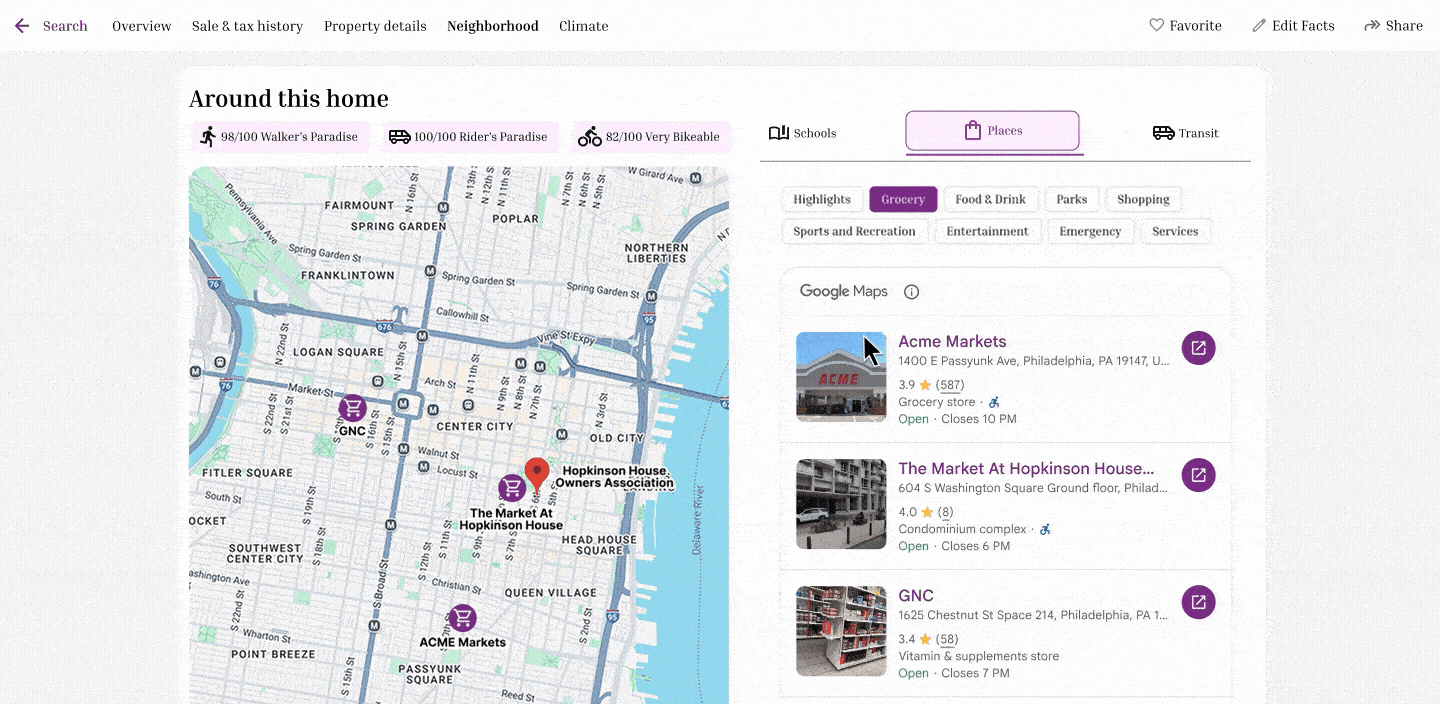
Task: Open the Transit tab
Action: pyautogui.click(x=1185, y=132)
